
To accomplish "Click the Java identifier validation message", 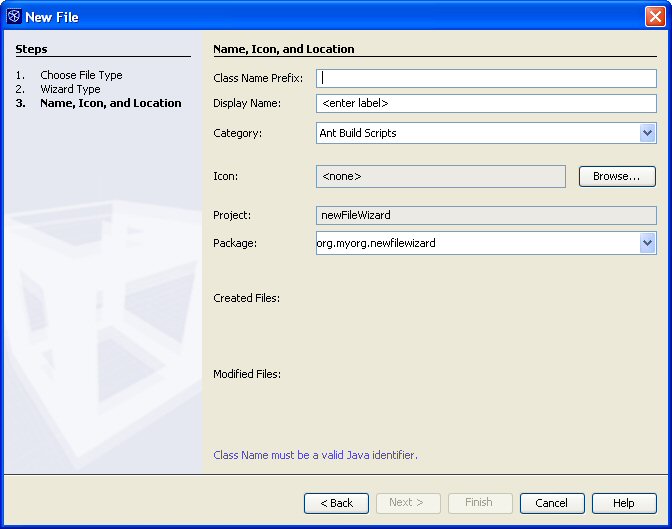I will tap(315, 455).
